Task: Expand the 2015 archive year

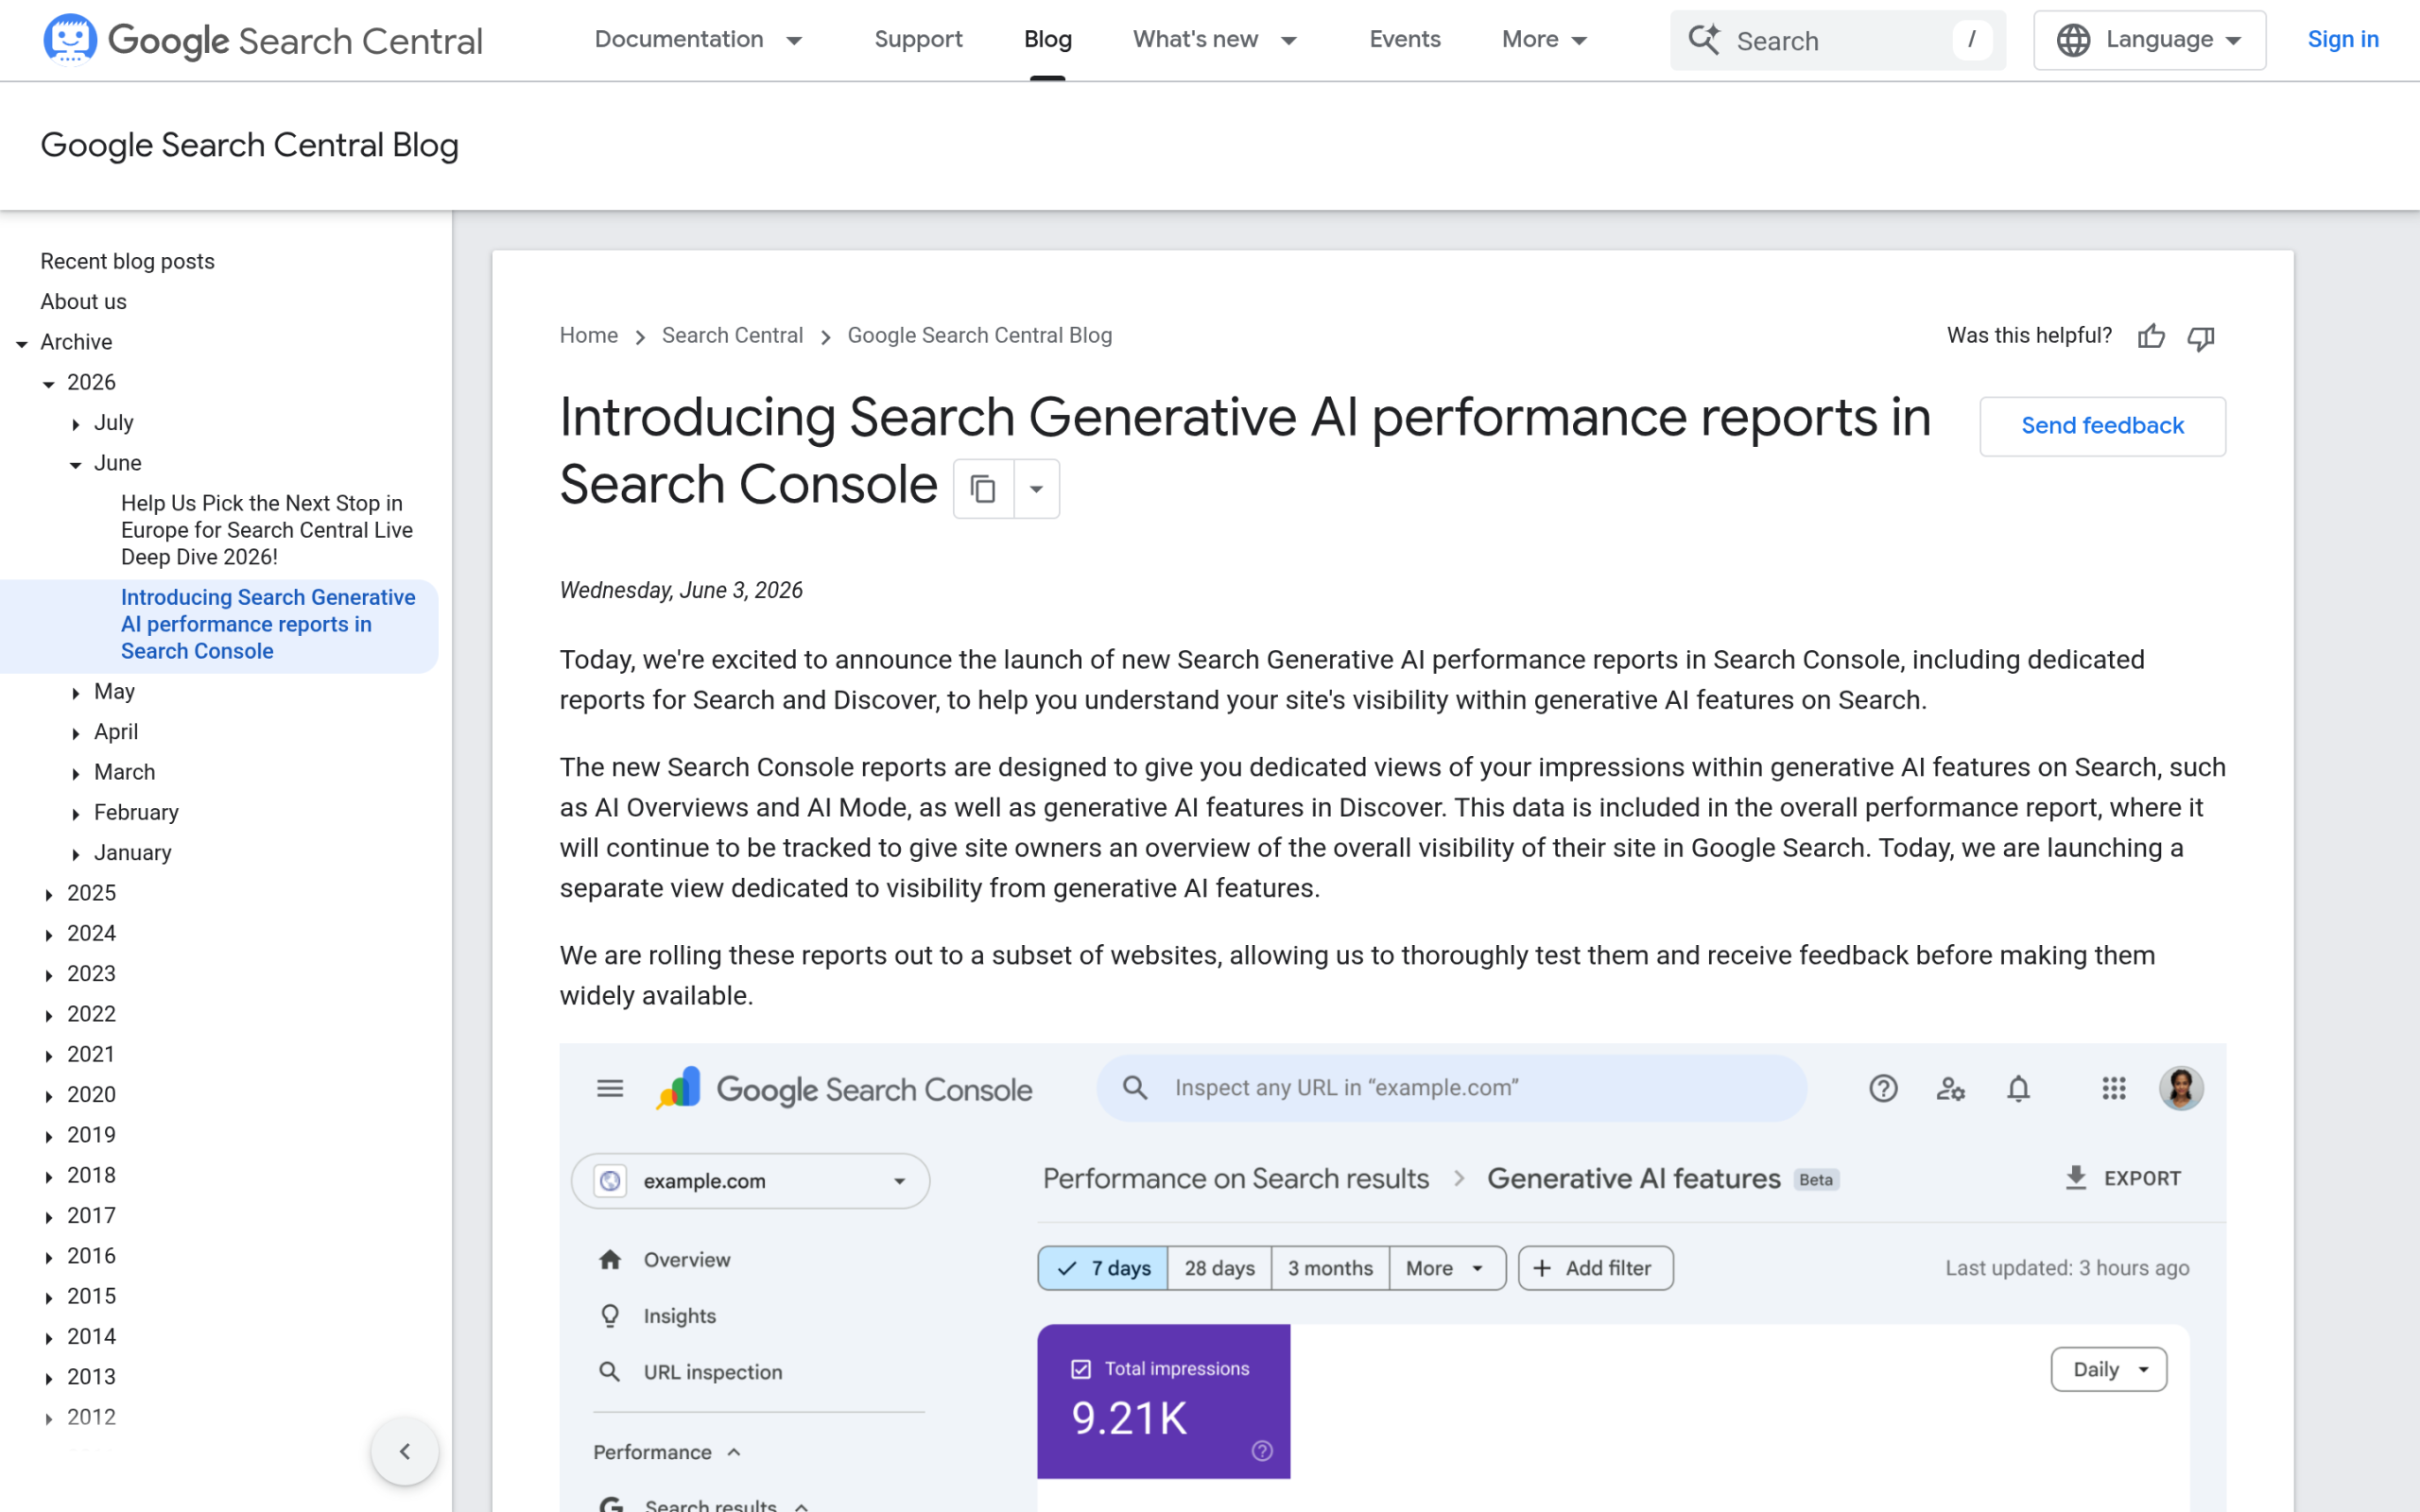Action: 49,1298
